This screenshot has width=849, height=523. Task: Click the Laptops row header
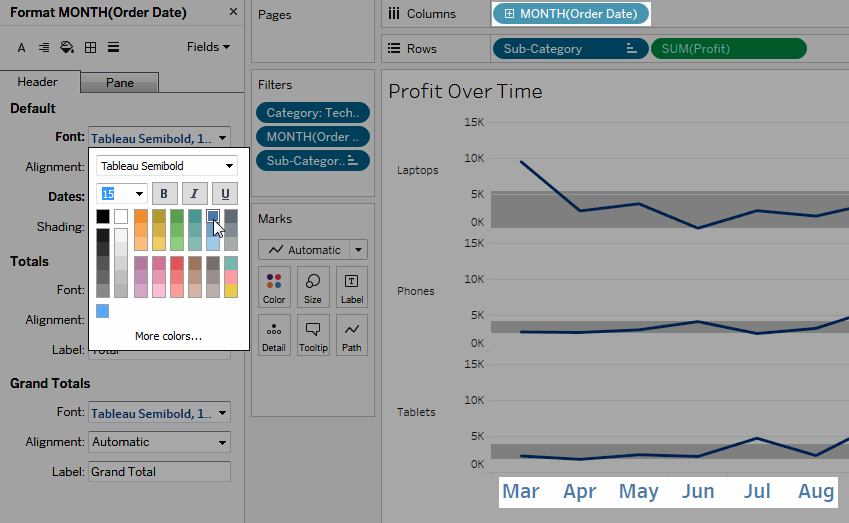(417, 170)
